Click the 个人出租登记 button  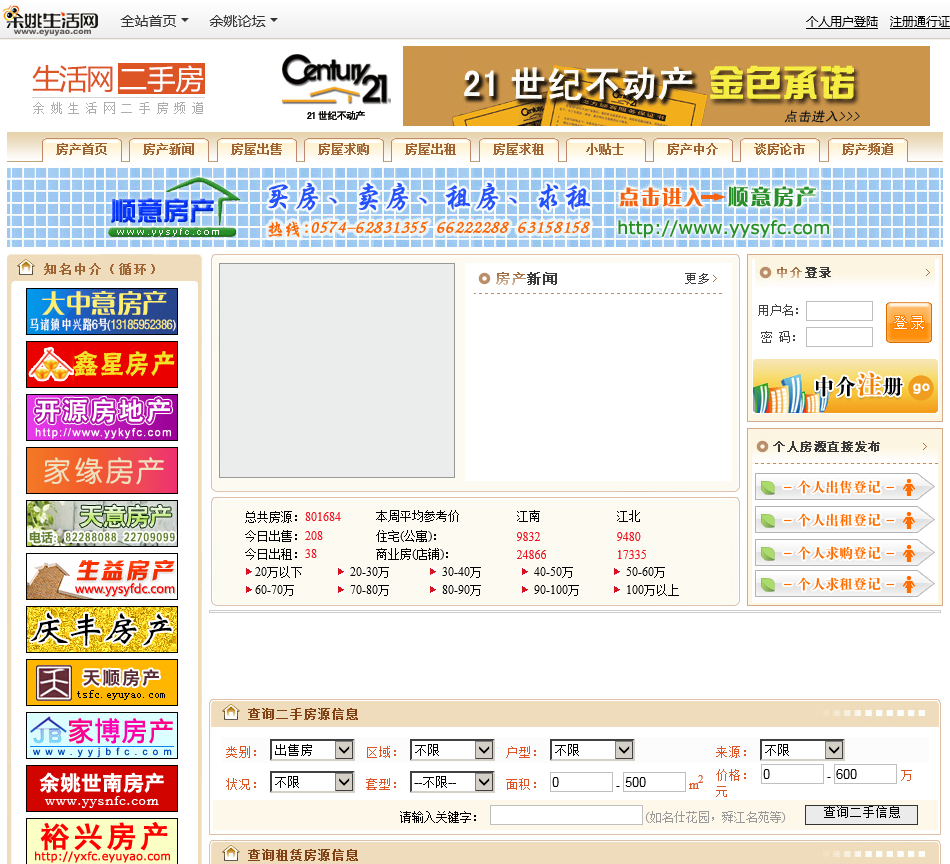click(x=844, y=520)
